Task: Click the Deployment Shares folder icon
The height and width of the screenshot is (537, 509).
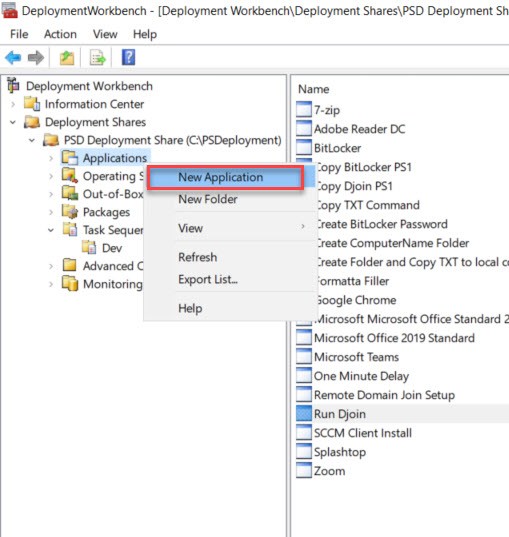Action: (32, 122)
